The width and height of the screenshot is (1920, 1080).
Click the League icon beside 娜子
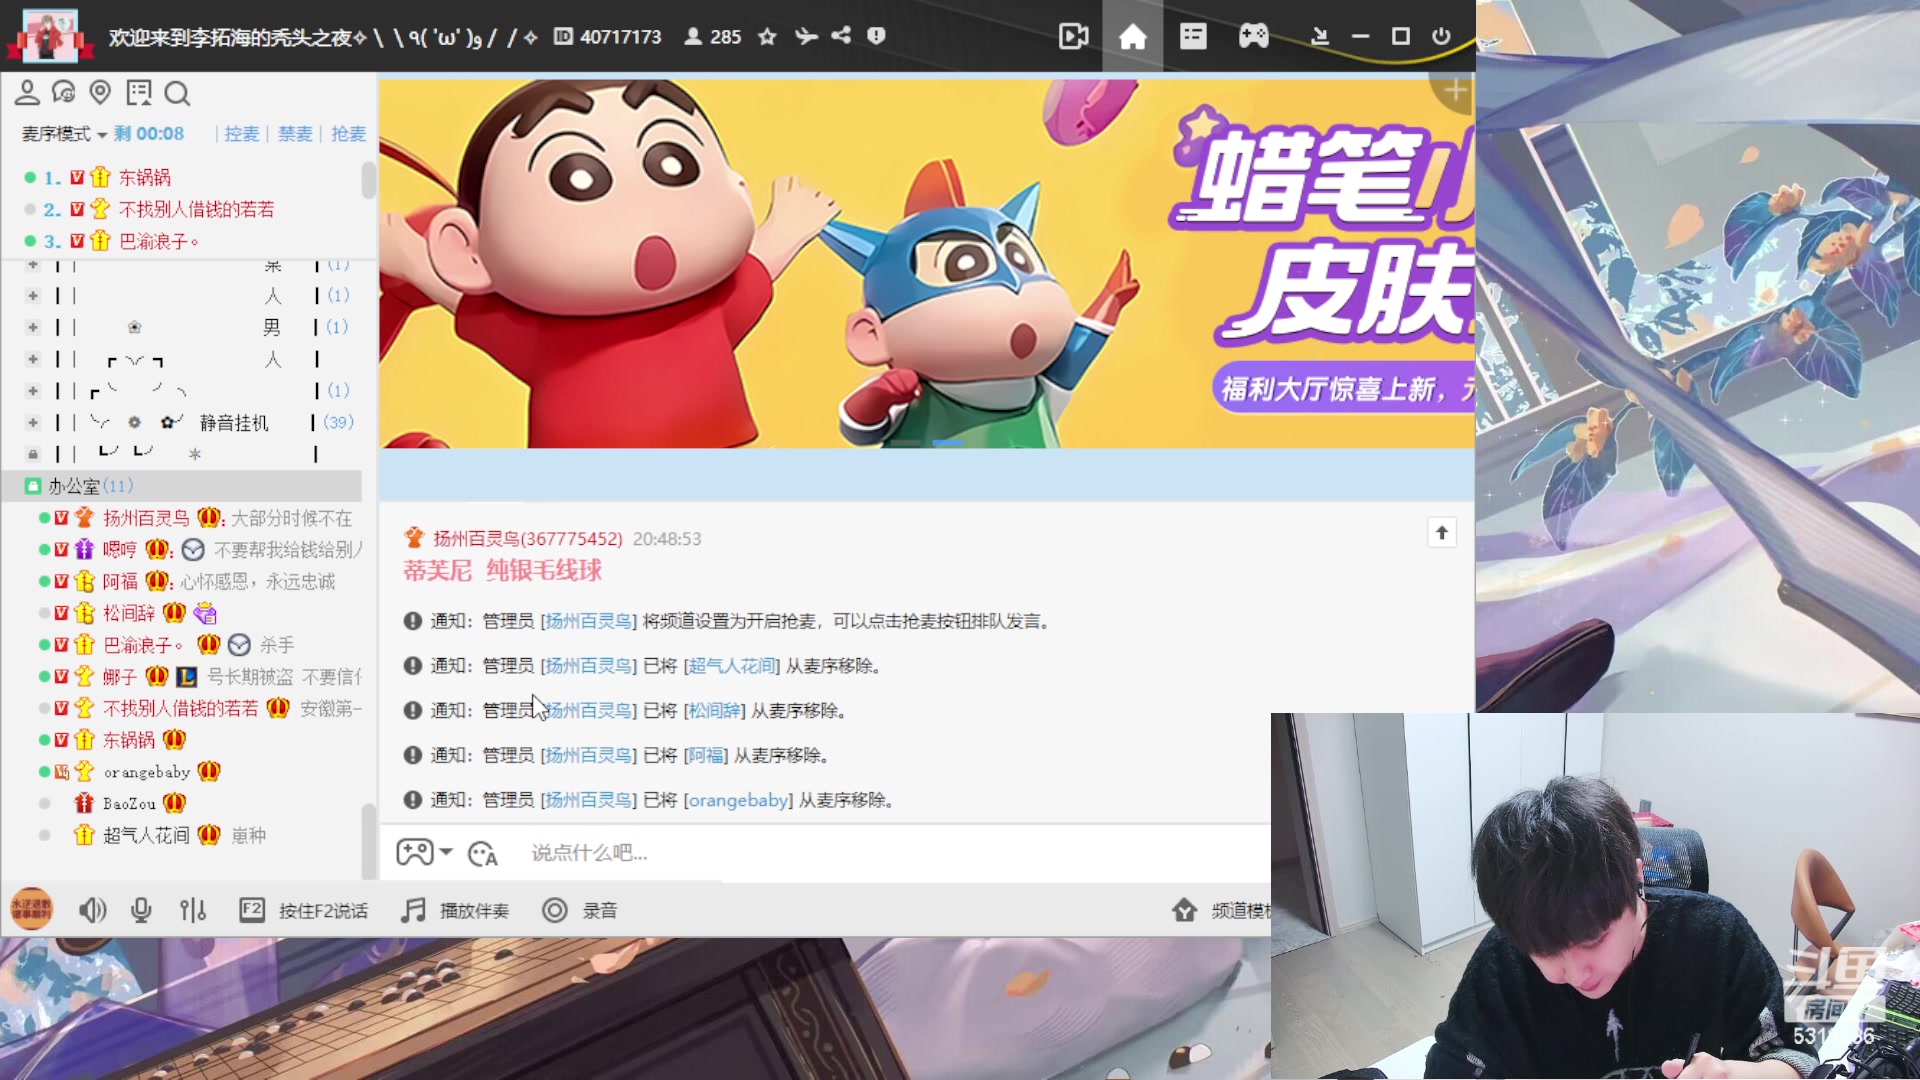(x=186, y=677)
